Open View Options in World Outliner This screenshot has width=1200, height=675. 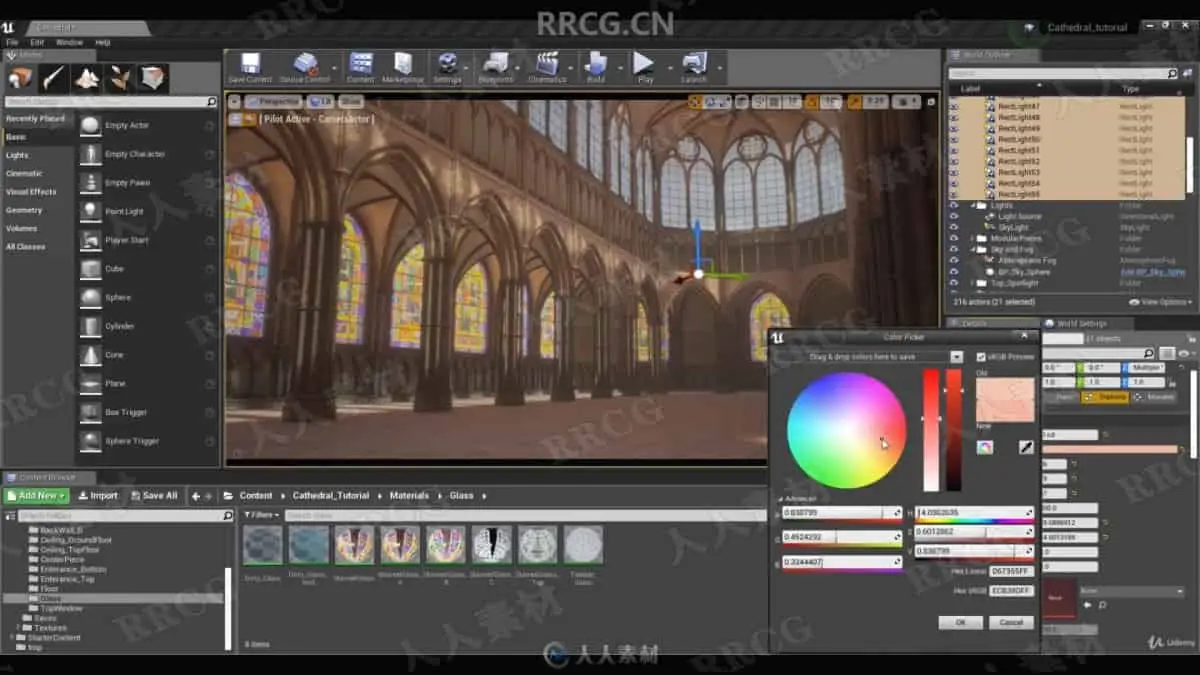click(1160, 302)
